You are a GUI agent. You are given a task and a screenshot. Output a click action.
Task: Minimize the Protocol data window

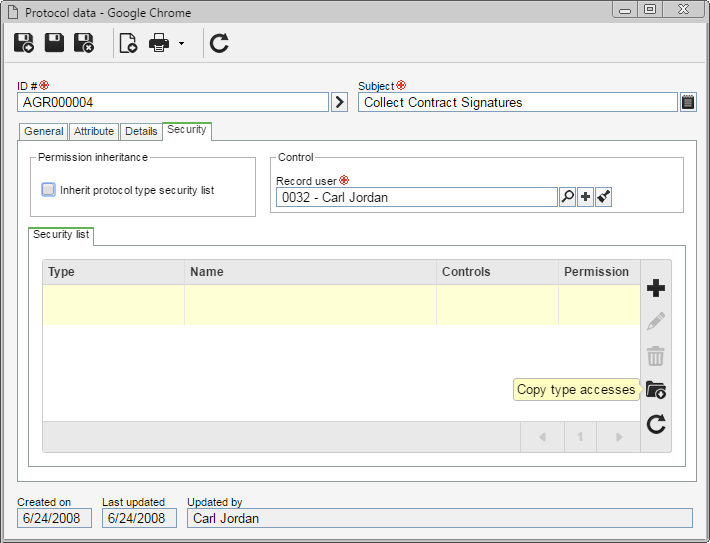click(625, 10)
